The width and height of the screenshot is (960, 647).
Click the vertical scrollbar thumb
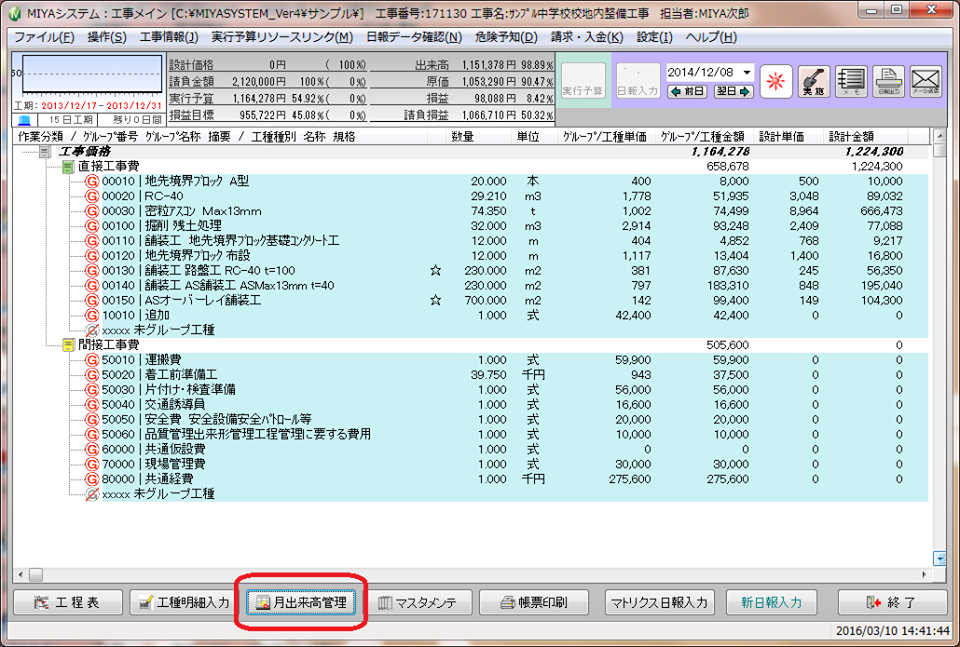(x=939, y=150)
